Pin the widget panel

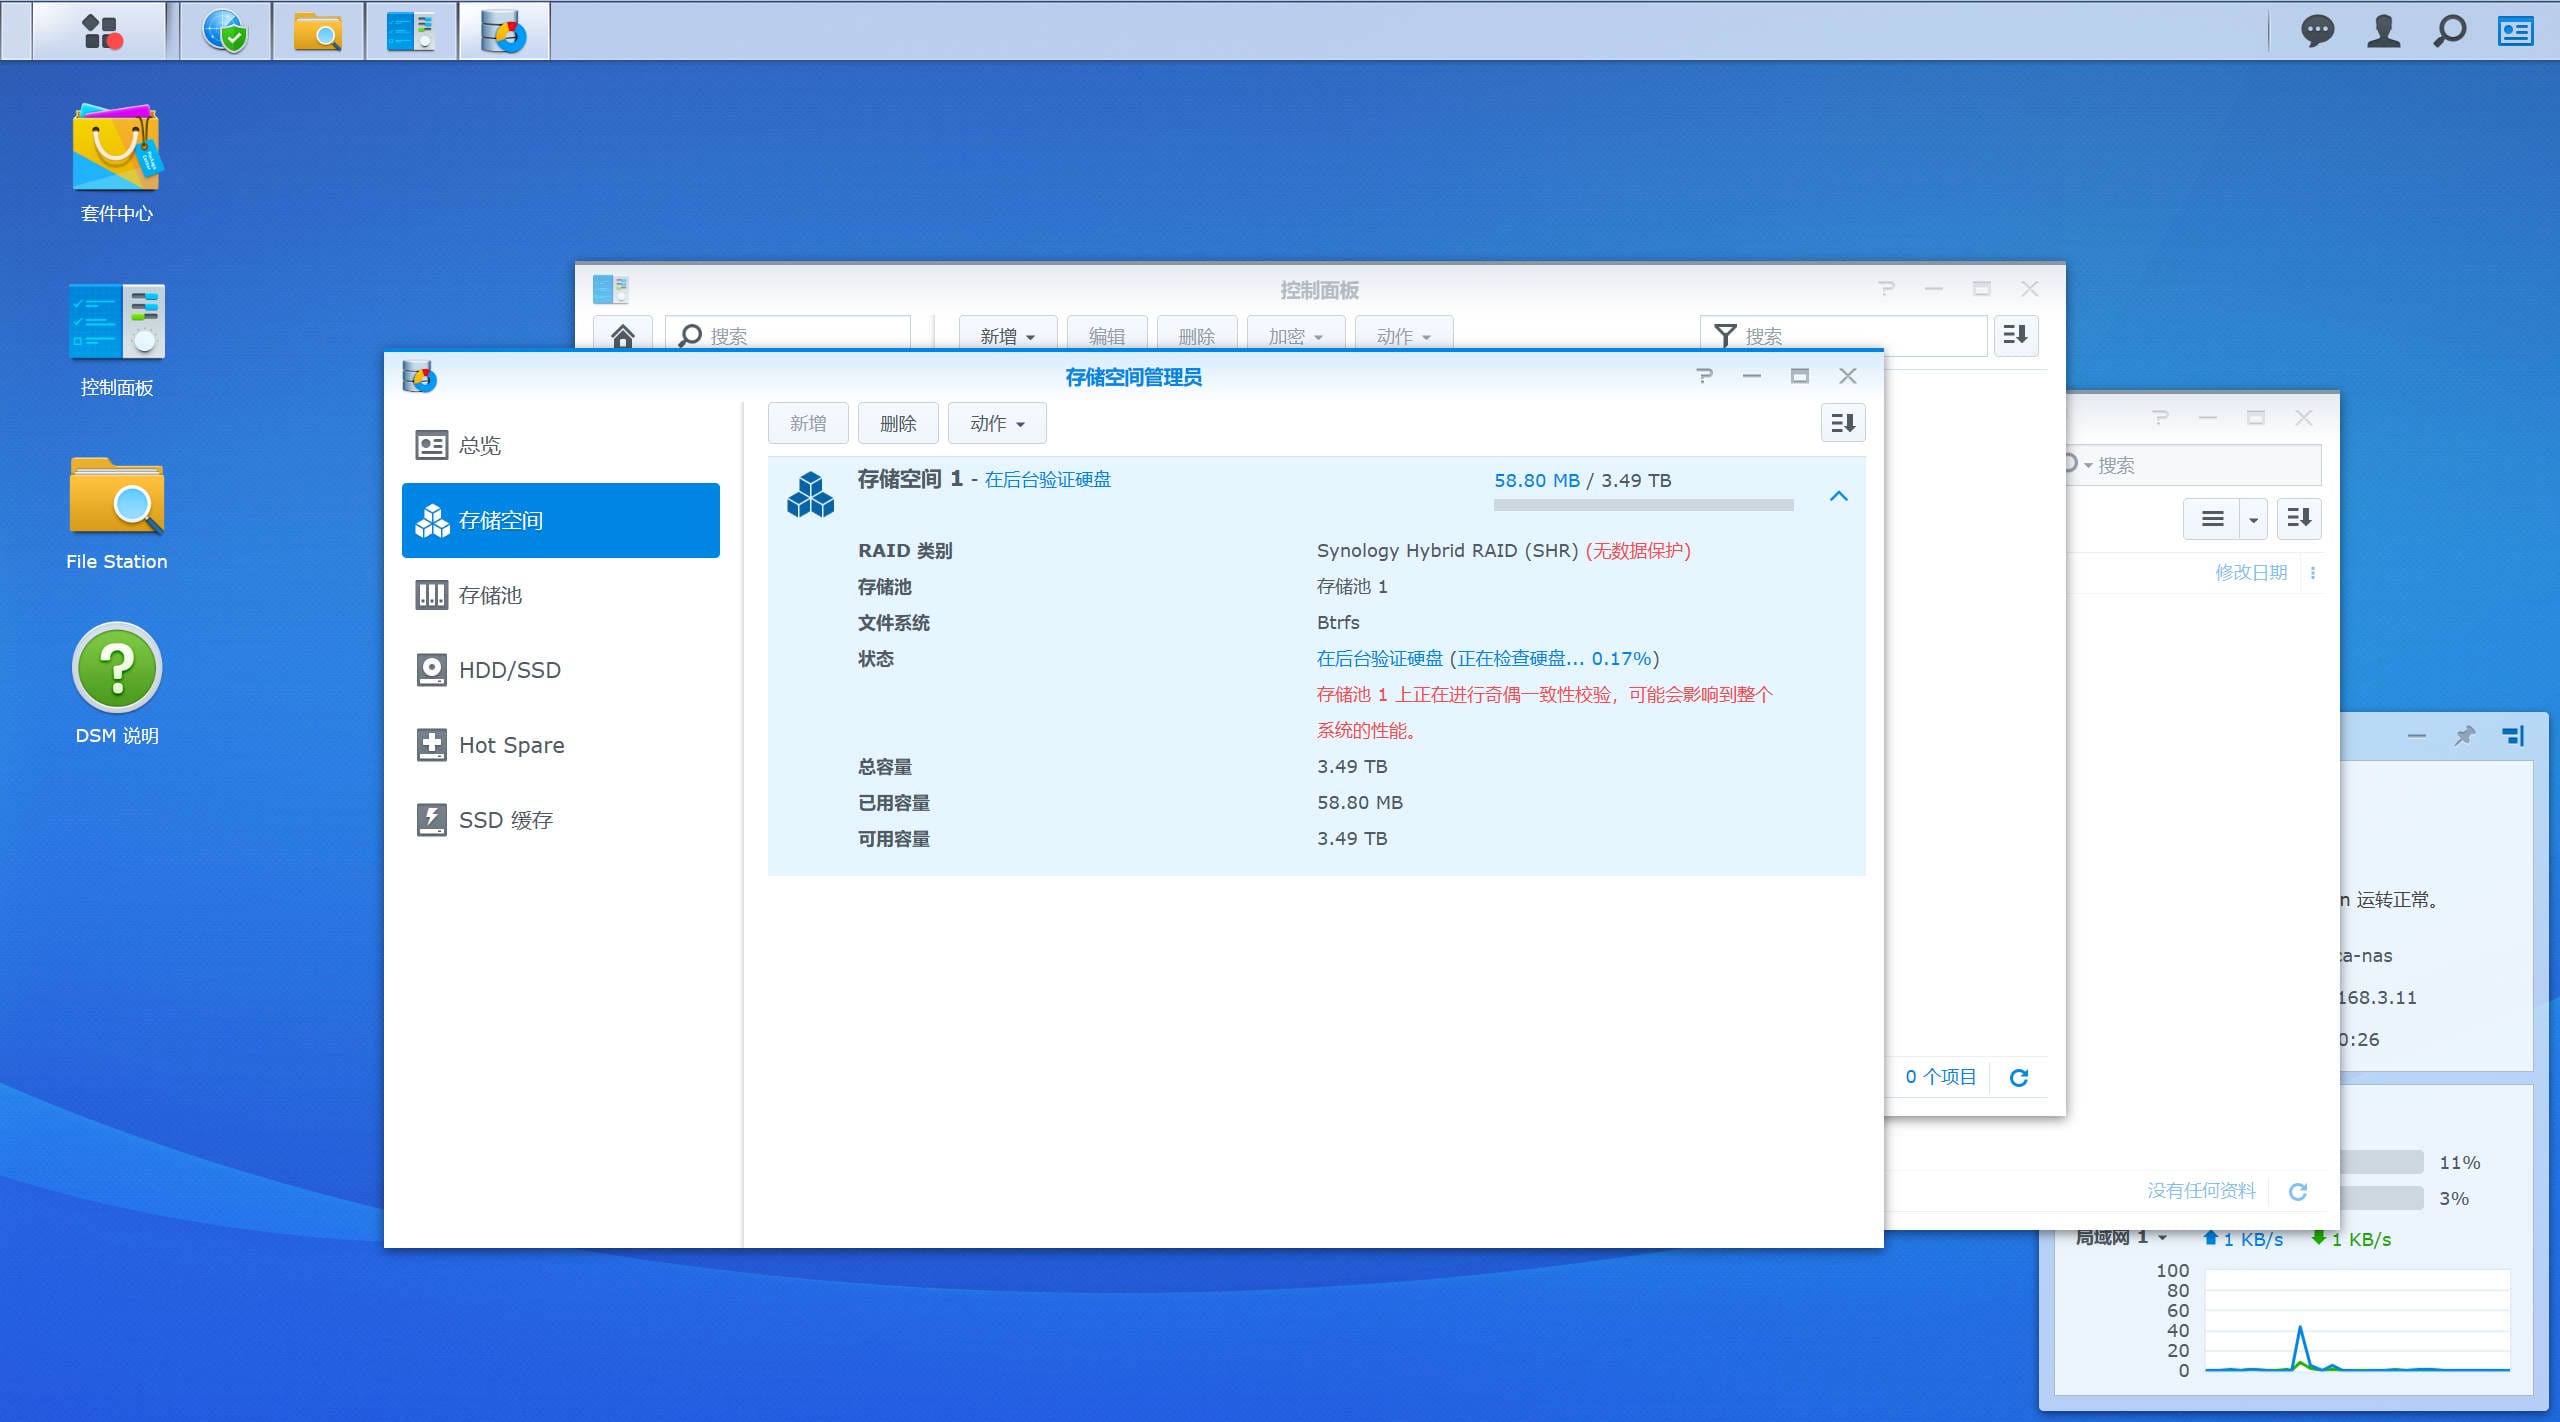tap(2465, 736)
